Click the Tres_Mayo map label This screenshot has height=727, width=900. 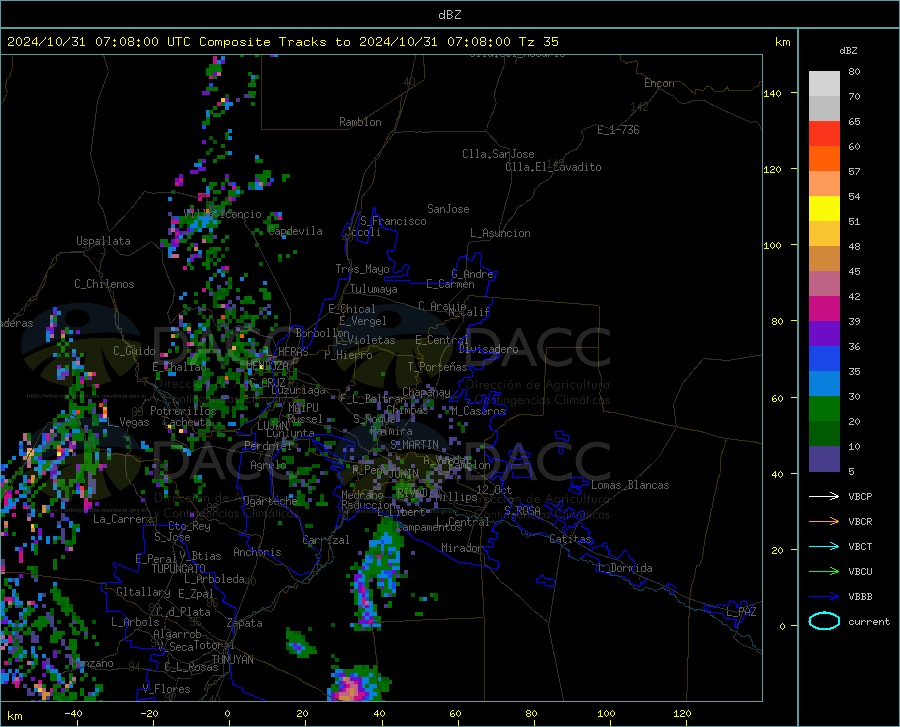pos(362,269)
